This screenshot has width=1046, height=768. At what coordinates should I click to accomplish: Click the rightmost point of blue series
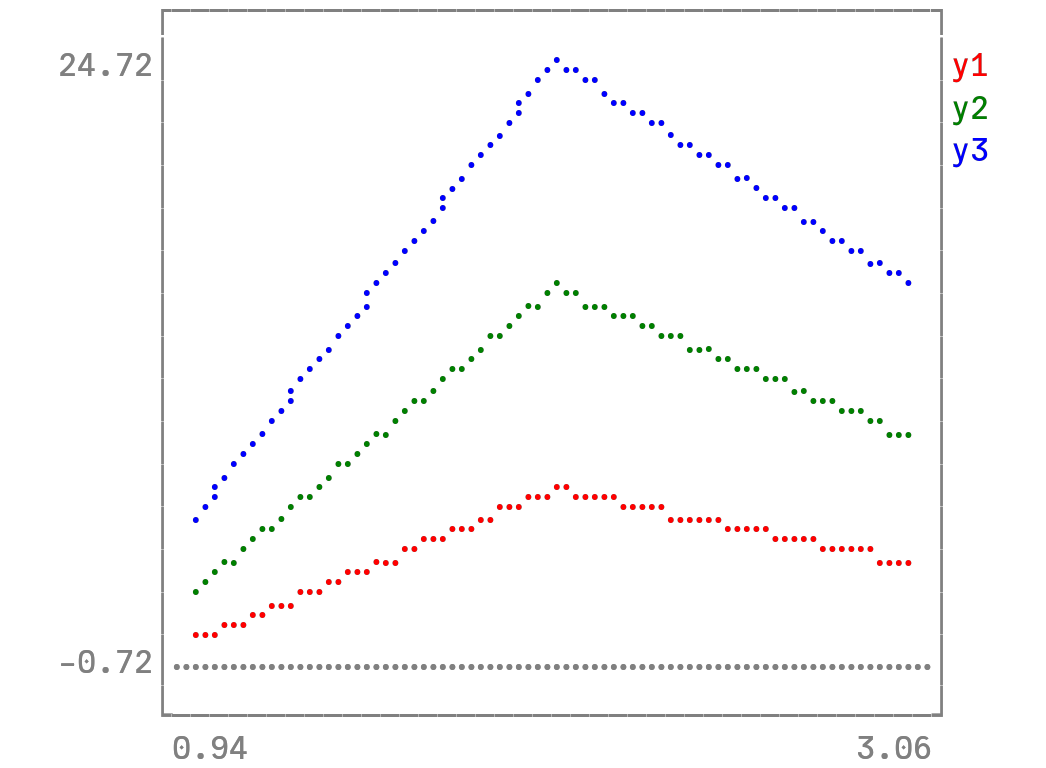click(x=908, y=283)
